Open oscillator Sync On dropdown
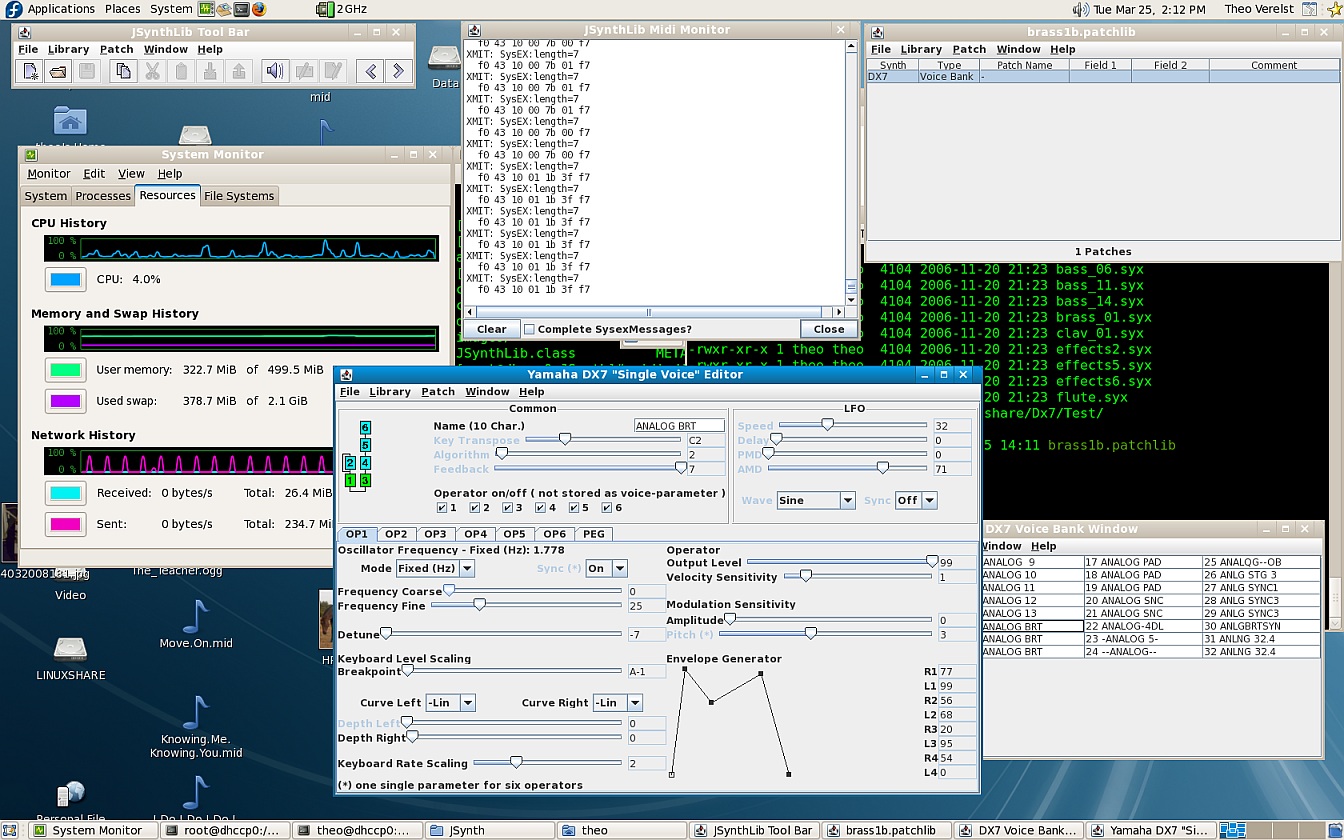This screenshot has width=1344, height=840. [606, 568]
